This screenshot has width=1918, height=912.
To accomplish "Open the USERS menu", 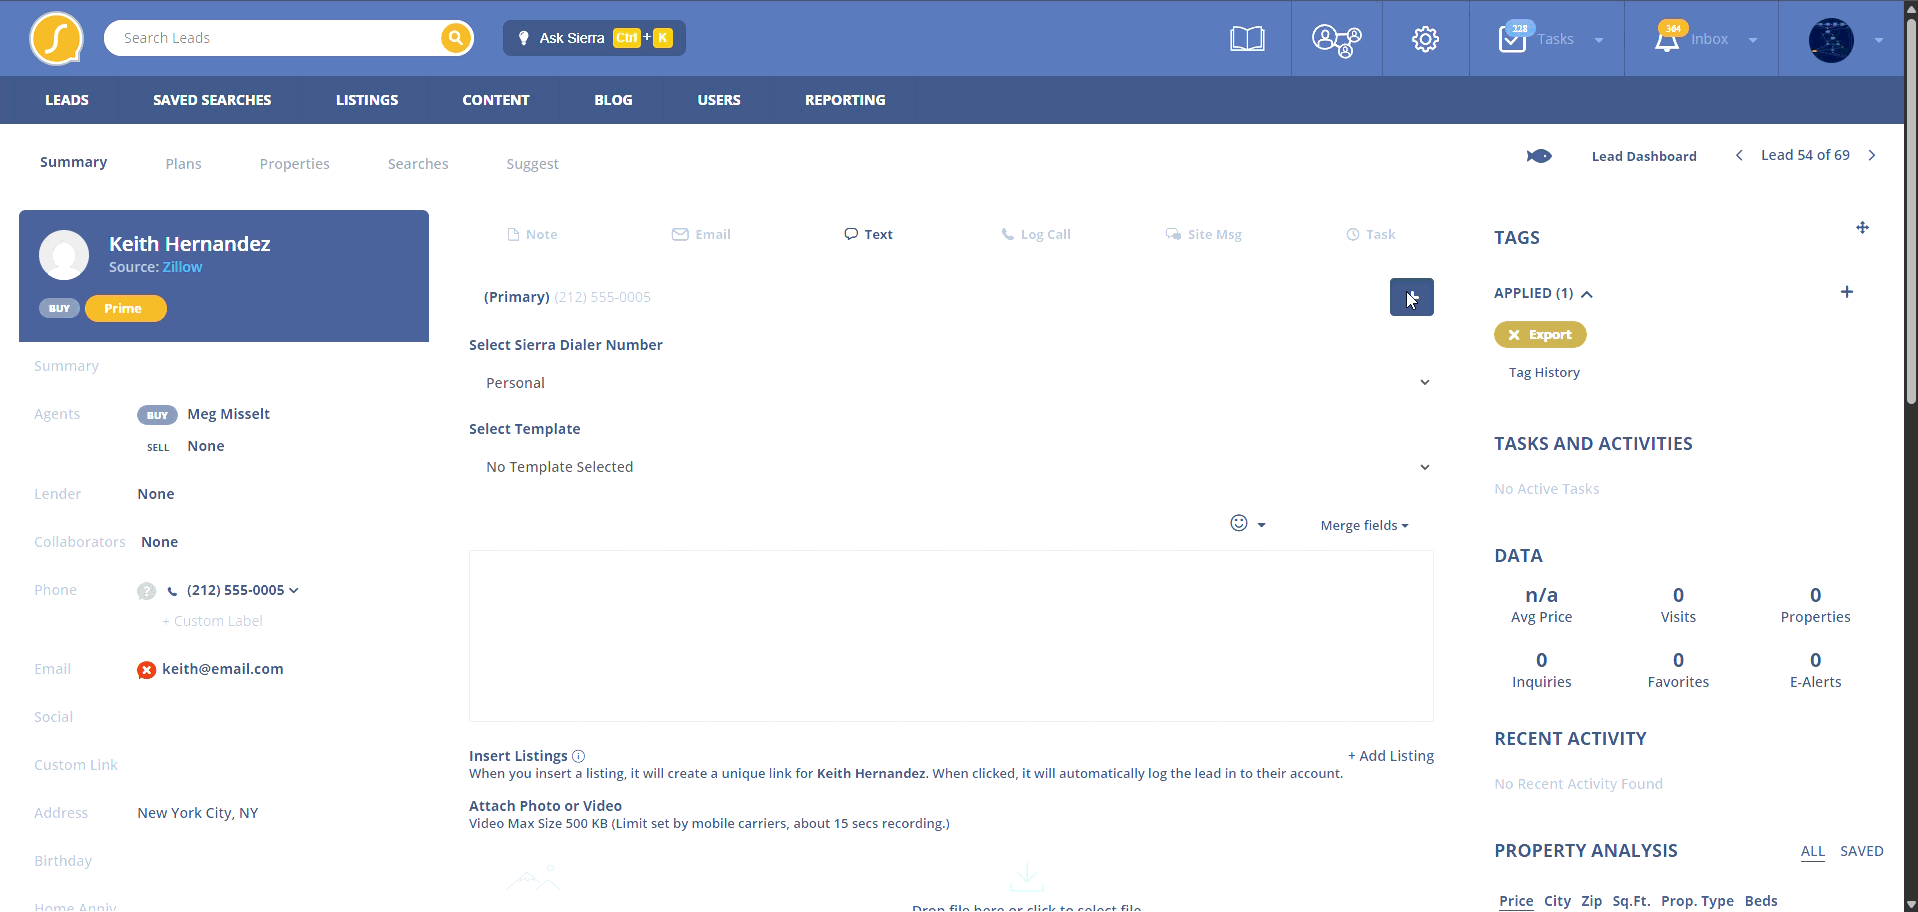I will coord(719,100).
